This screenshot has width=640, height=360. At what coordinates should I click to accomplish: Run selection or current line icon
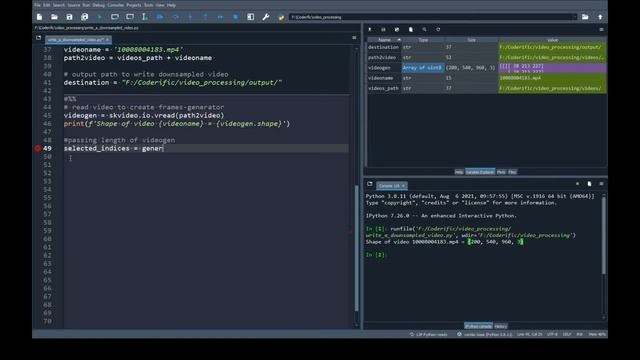[144, 17]
